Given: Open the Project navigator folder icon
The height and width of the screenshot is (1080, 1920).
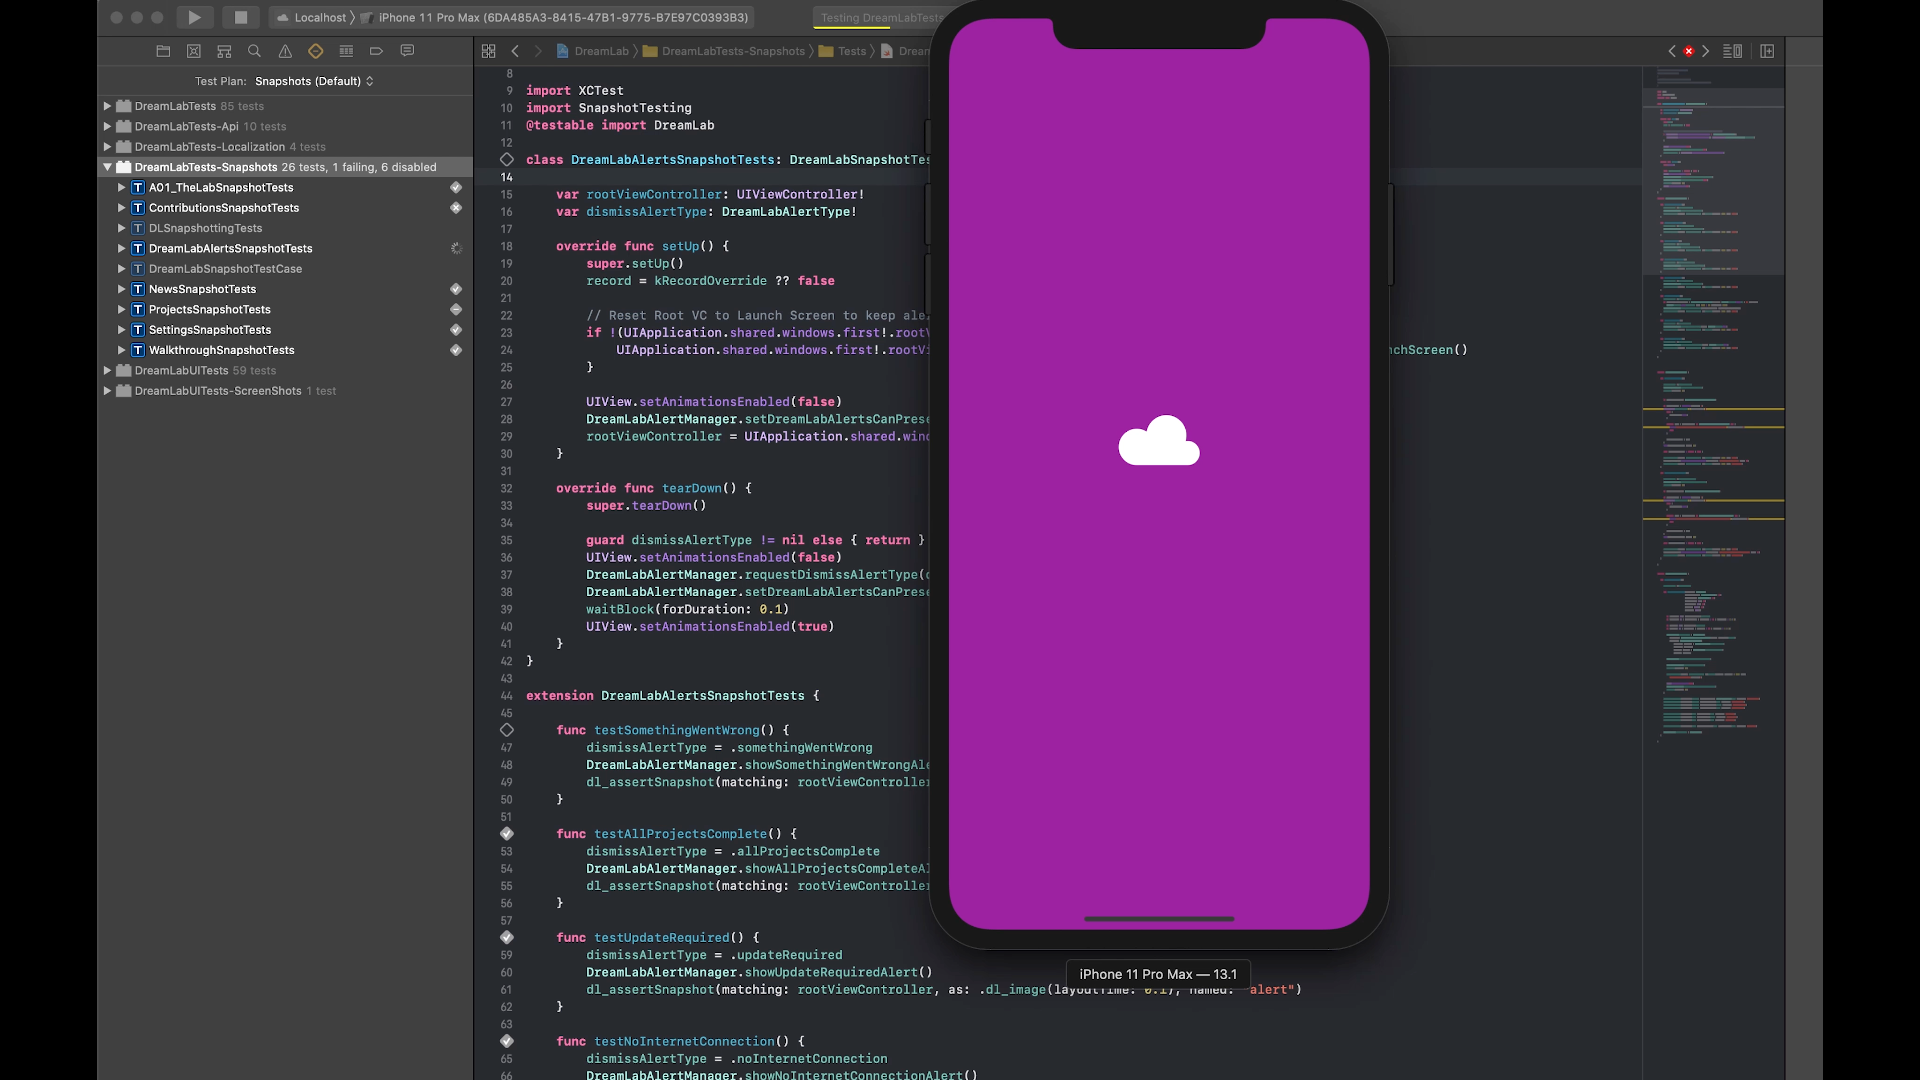Looking at the screenshot, I should [x=163, y=51].
